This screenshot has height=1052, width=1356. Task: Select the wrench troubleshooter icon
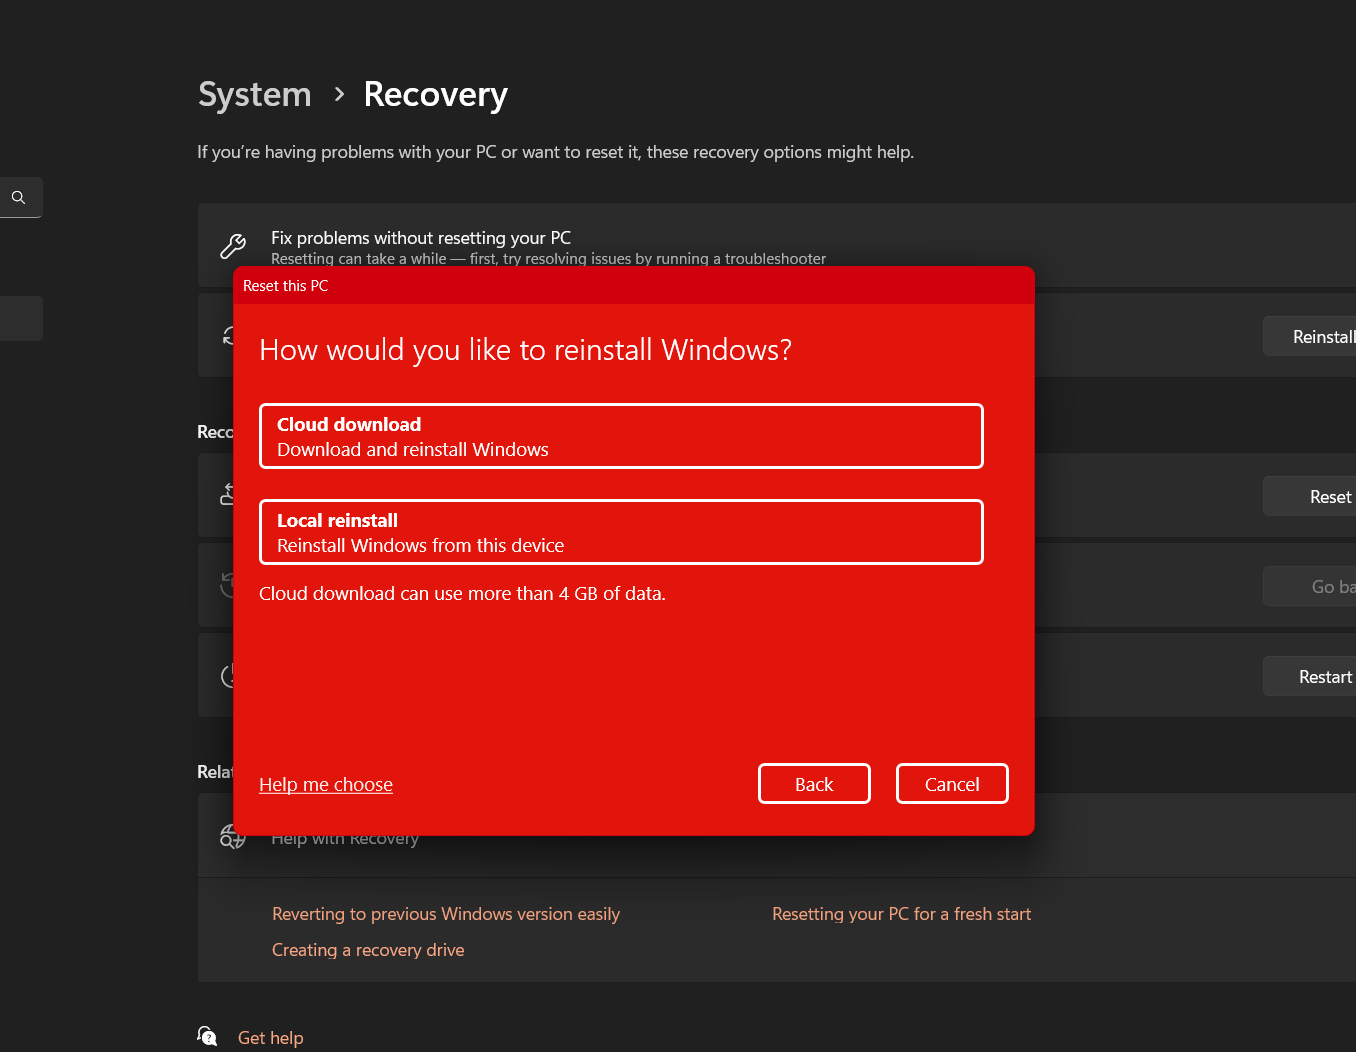233,245
